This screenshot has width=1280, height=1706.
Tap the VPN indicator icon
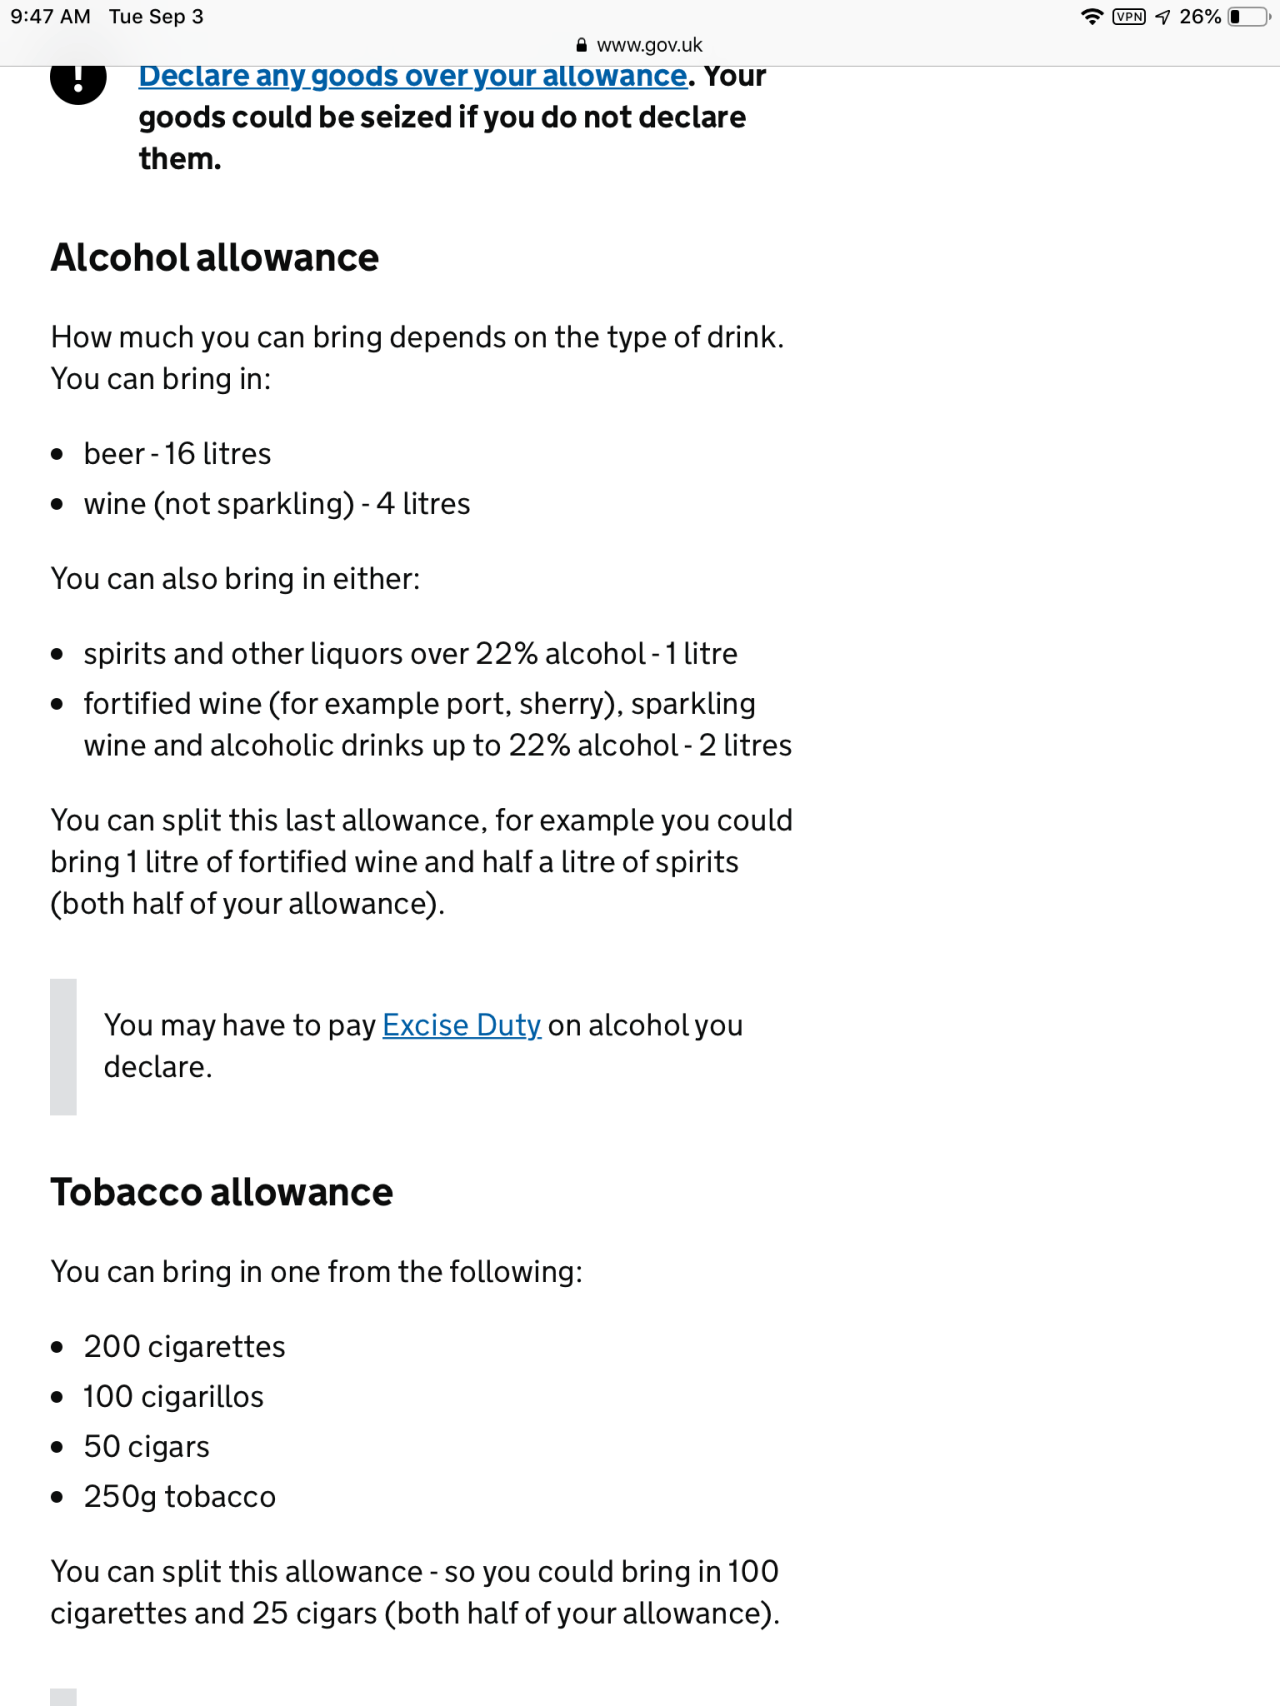click(x=1129, y=17)
